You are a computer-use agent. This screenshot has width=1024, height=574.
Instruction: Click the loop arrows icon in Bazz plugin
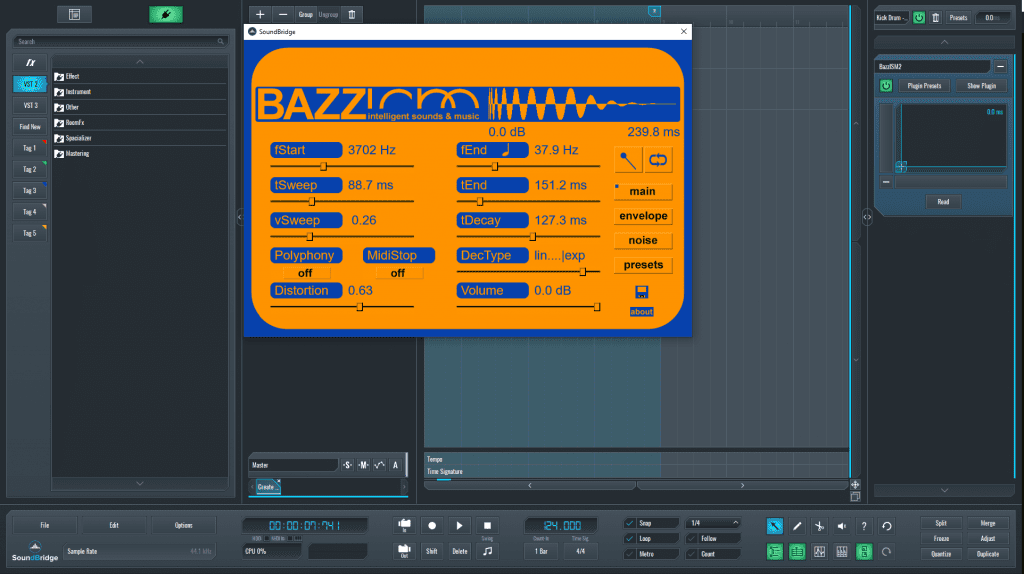click(658, 158)
